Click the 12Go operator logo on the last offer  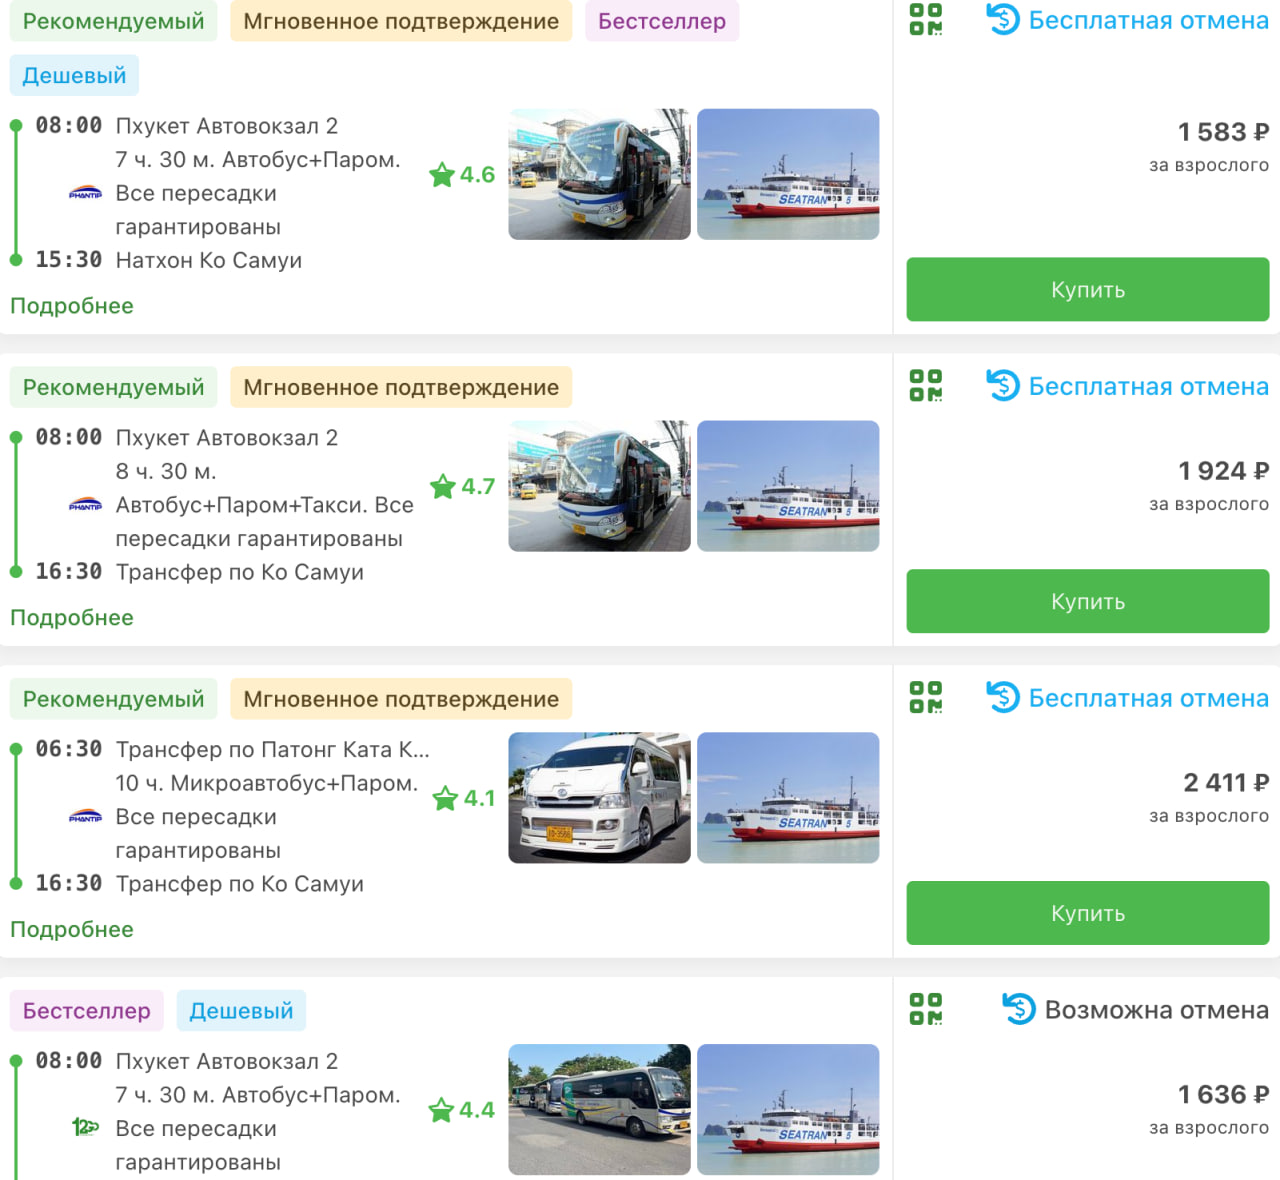coord(85,1128)
